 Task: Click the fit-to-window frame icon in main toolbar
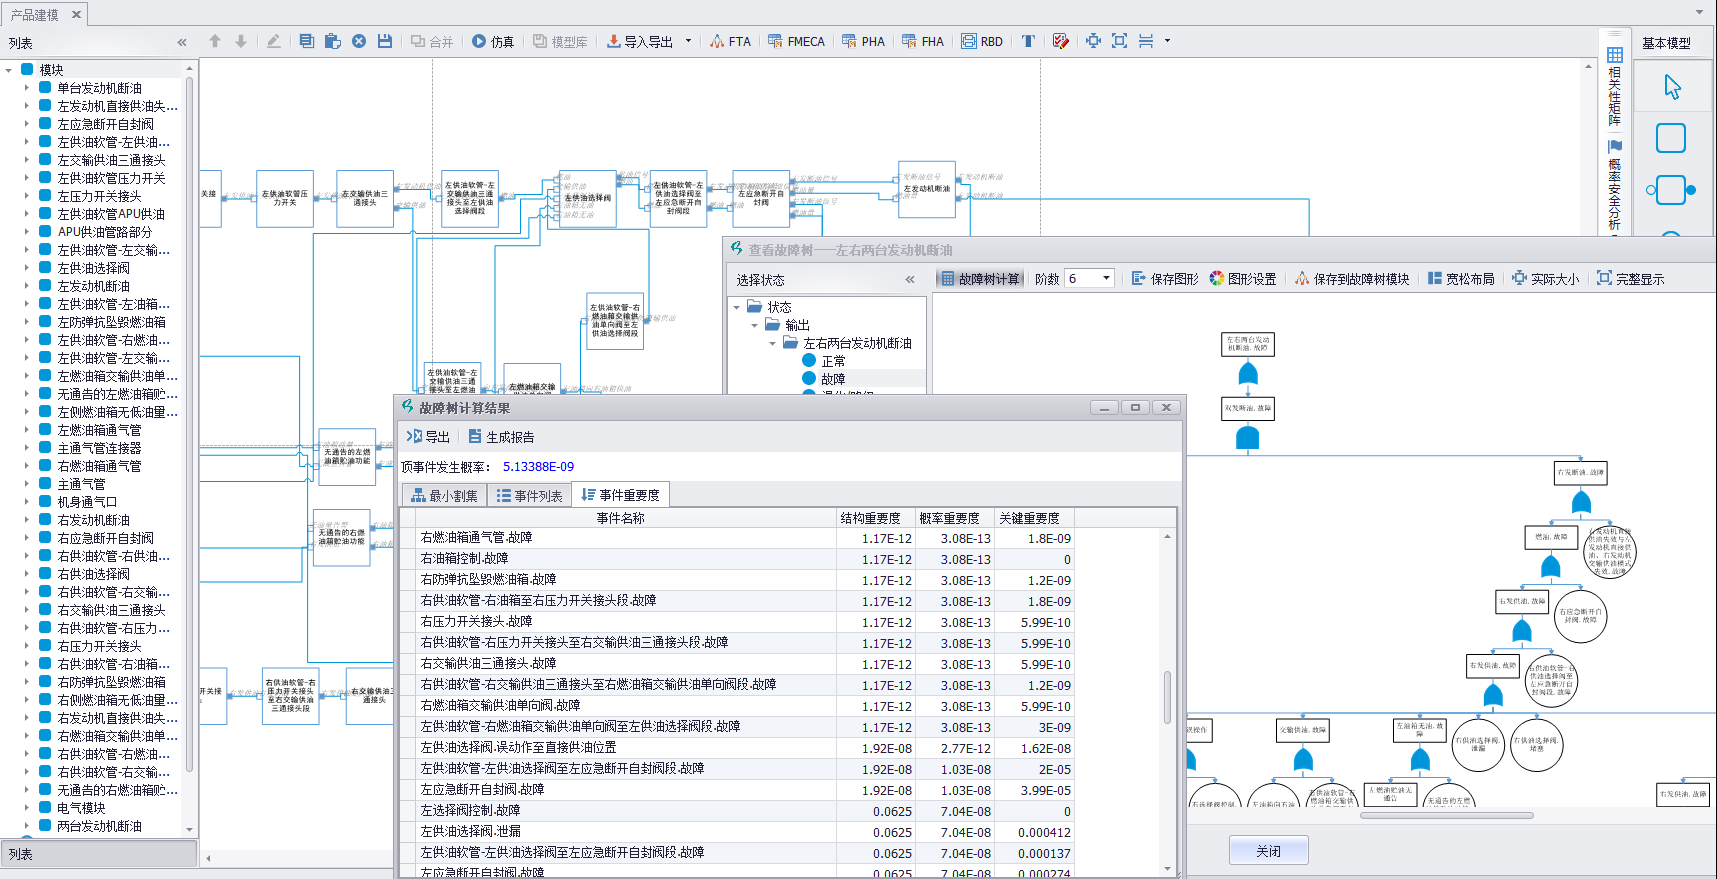1120,41
